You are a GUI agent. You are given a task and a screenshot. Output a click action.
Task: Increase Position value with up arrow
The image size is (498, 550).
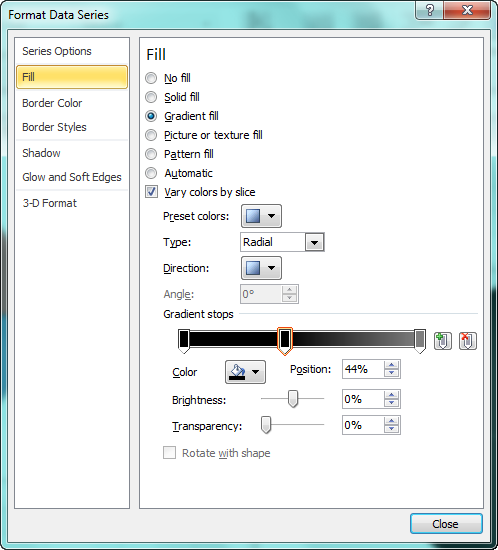coord(391,365)
